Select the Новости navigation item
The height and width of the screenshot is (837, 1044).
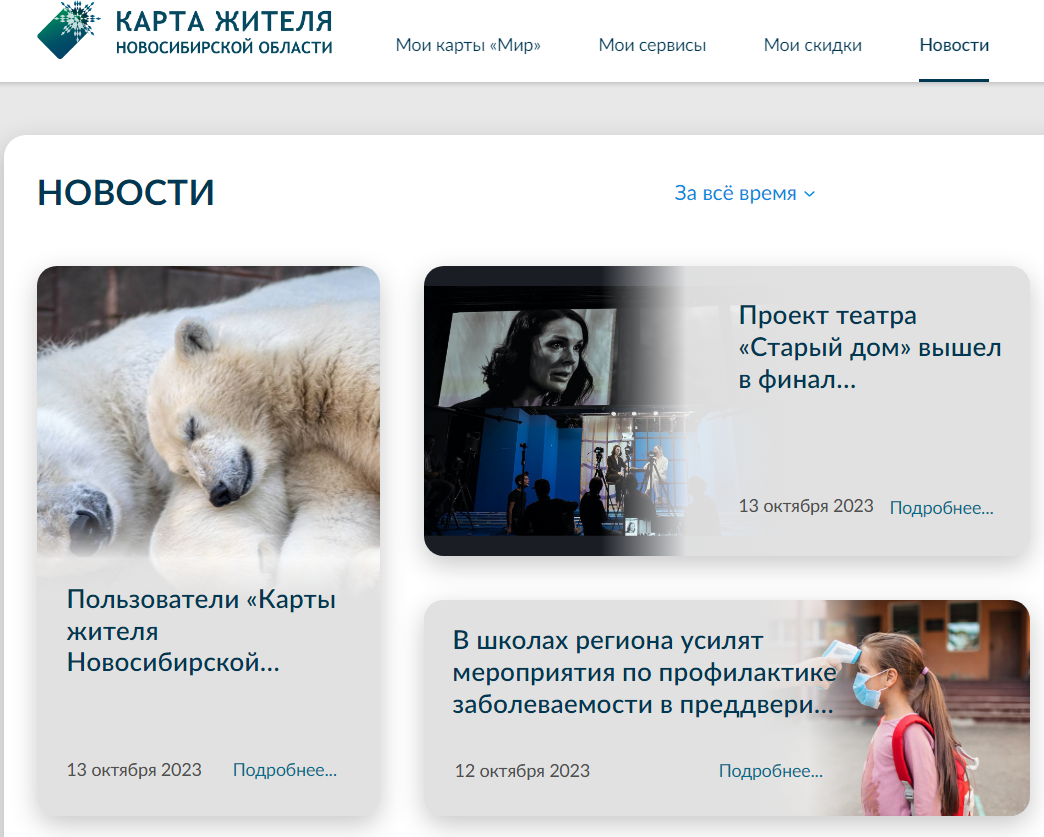point(954,45)
